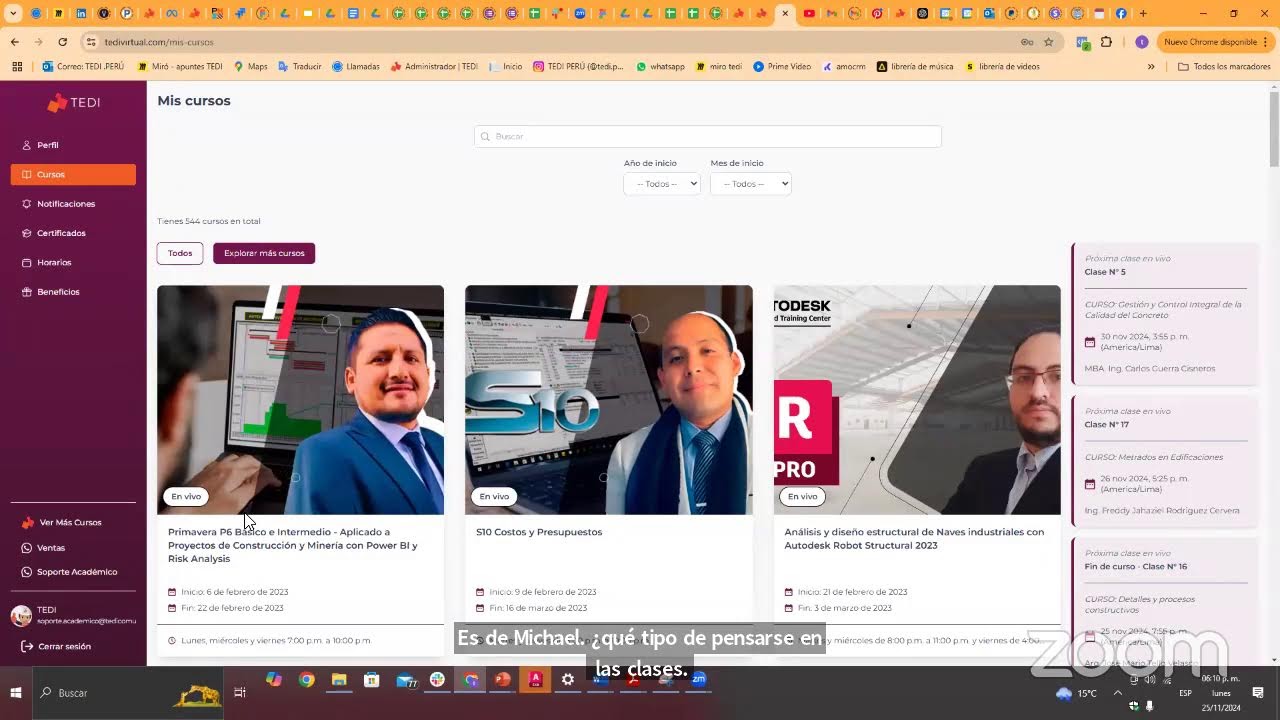Open the Llamadas bookmark
The height and width of the screenshot is (720, 1280).
click(356, 67)
